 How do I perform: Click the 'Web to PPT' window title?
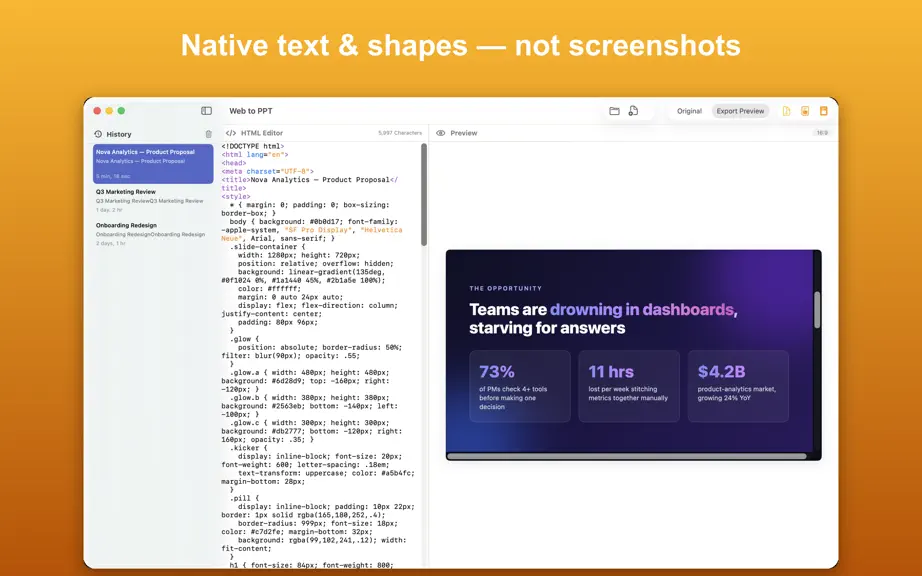pos(251,111)
